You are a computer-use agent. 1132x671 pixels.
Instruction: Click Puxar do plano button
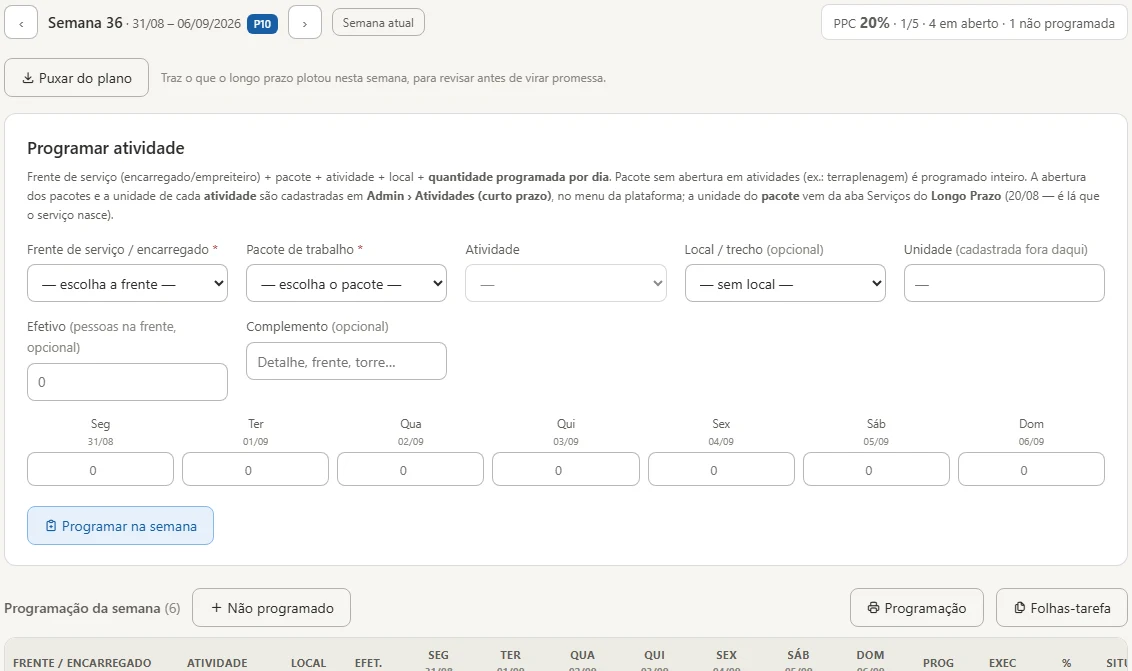pyautogui.click(x=77, y=78)
